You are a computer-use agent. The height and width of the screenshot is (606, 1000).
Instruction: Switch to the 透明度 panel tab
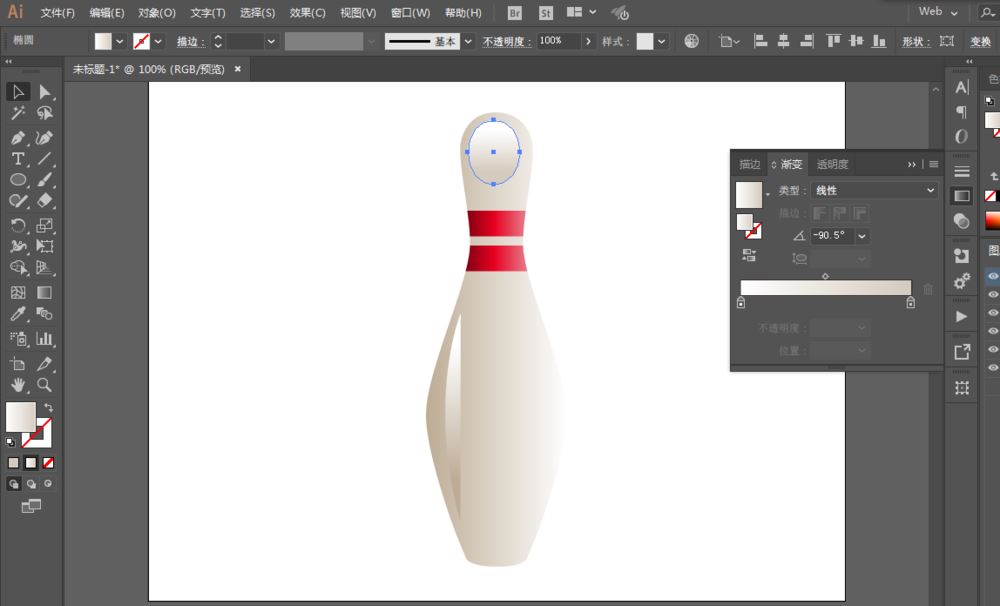(x=832, y=164)
